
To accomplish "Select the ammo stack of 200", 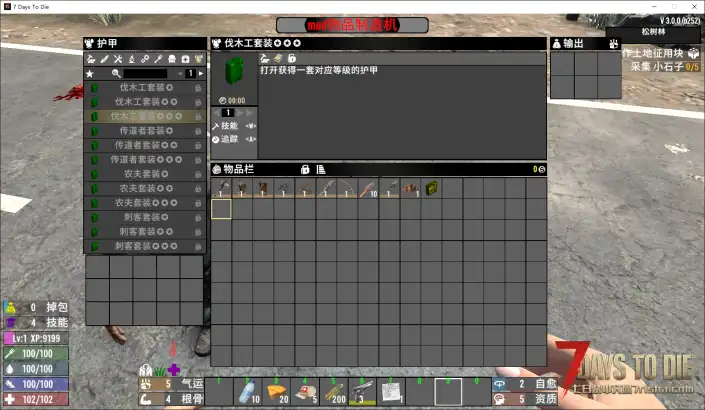I will (x=334, y=392).
